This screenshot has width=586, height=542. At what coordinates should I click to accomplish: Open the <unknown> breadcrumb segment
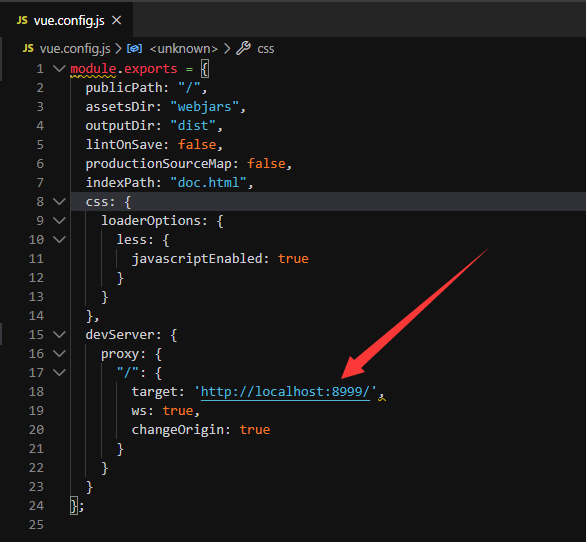(183, 49)
